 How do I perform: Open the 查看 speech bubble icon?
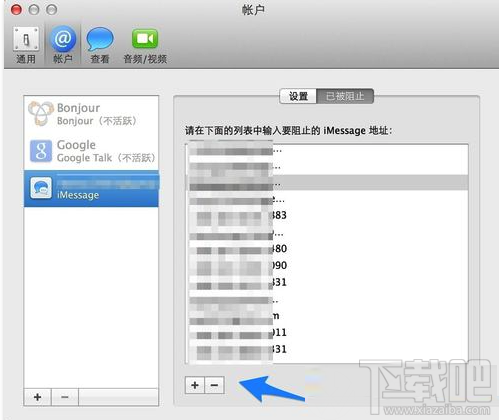point(100,39)
